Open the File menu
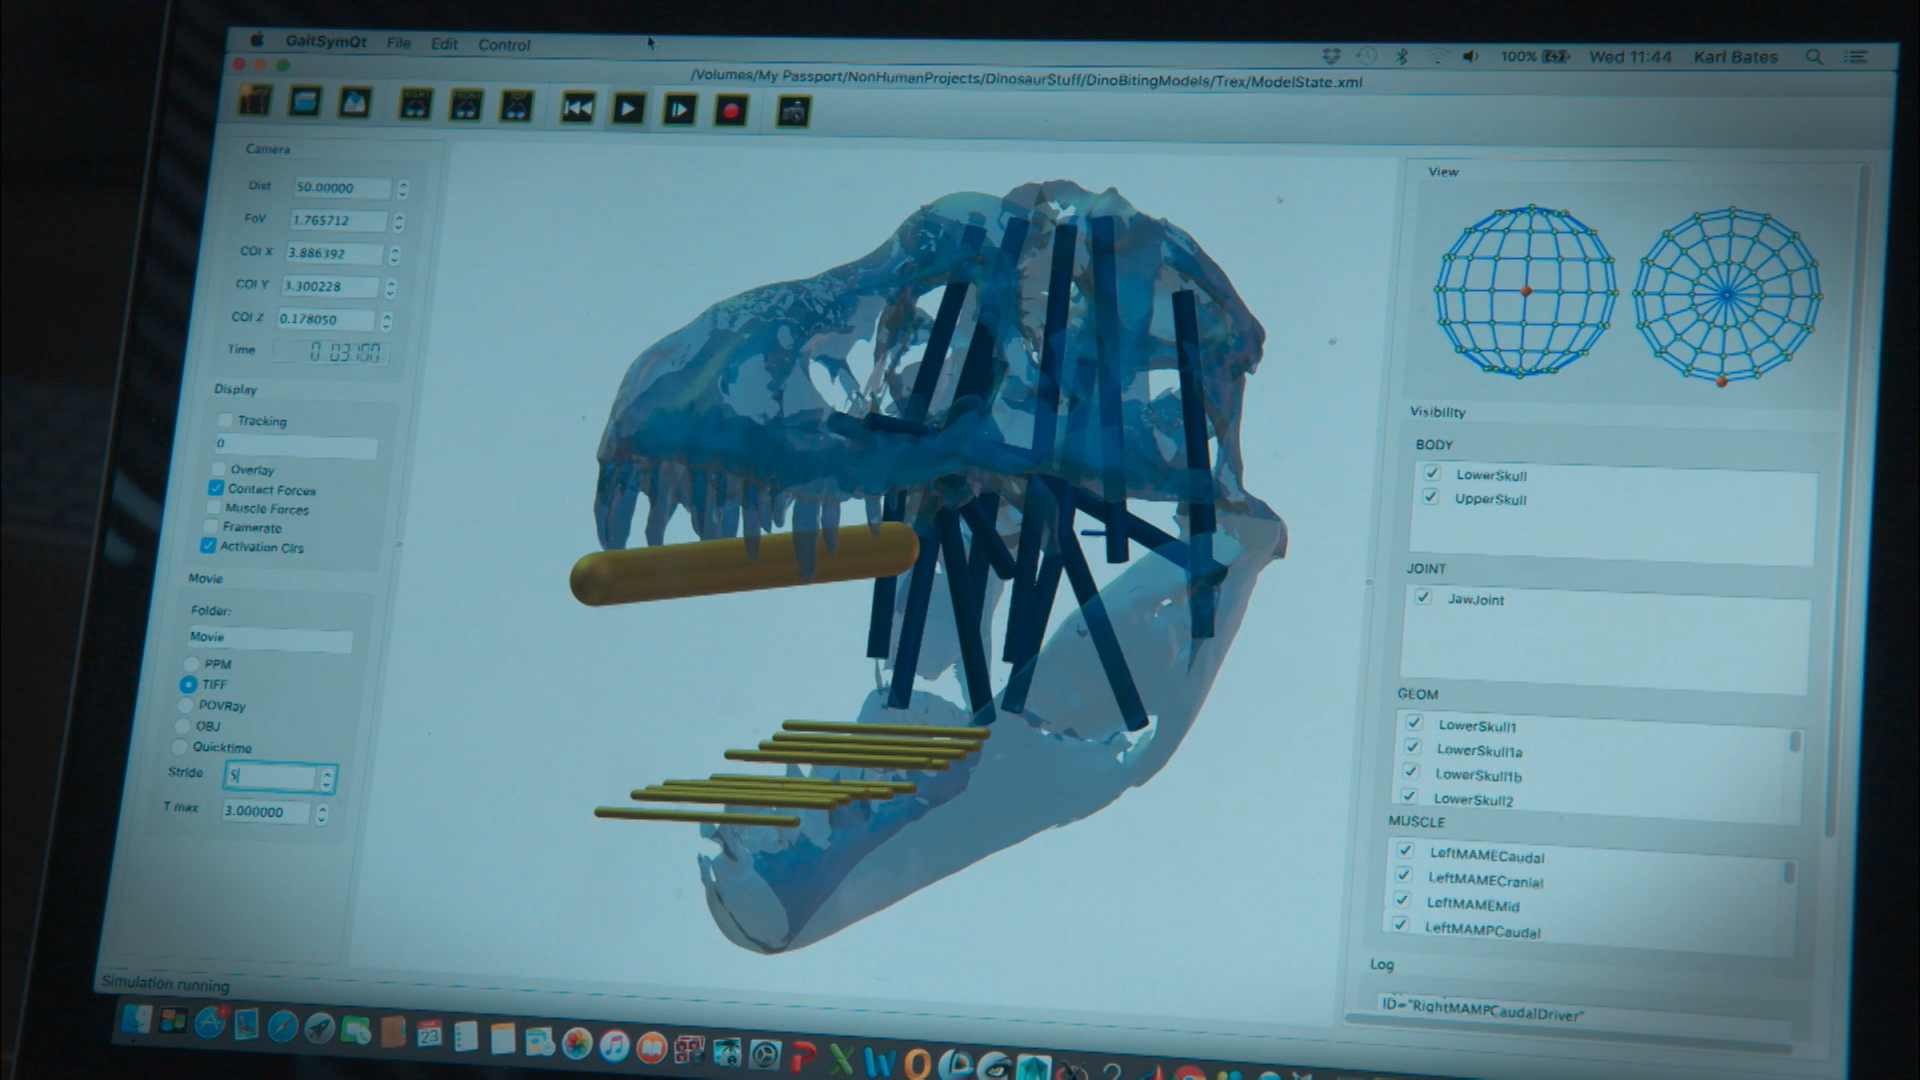 pos(399,43)
